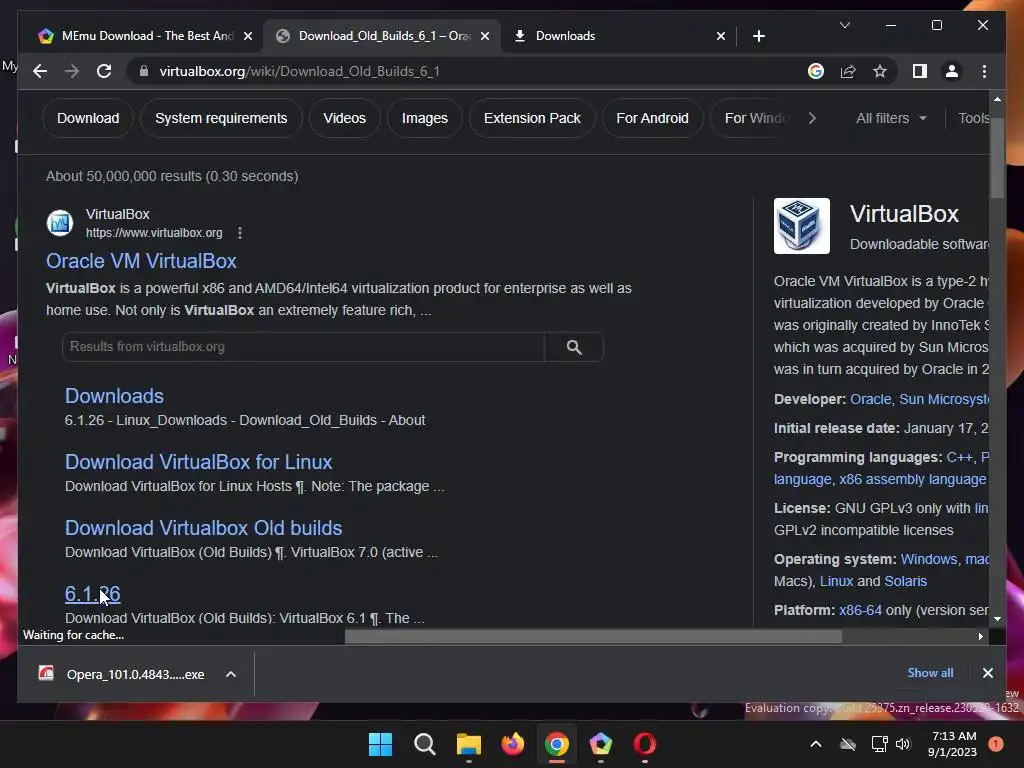Open All filters dropdown
This screenshot has width=1024, height=768.
click(x=891, y=118)
